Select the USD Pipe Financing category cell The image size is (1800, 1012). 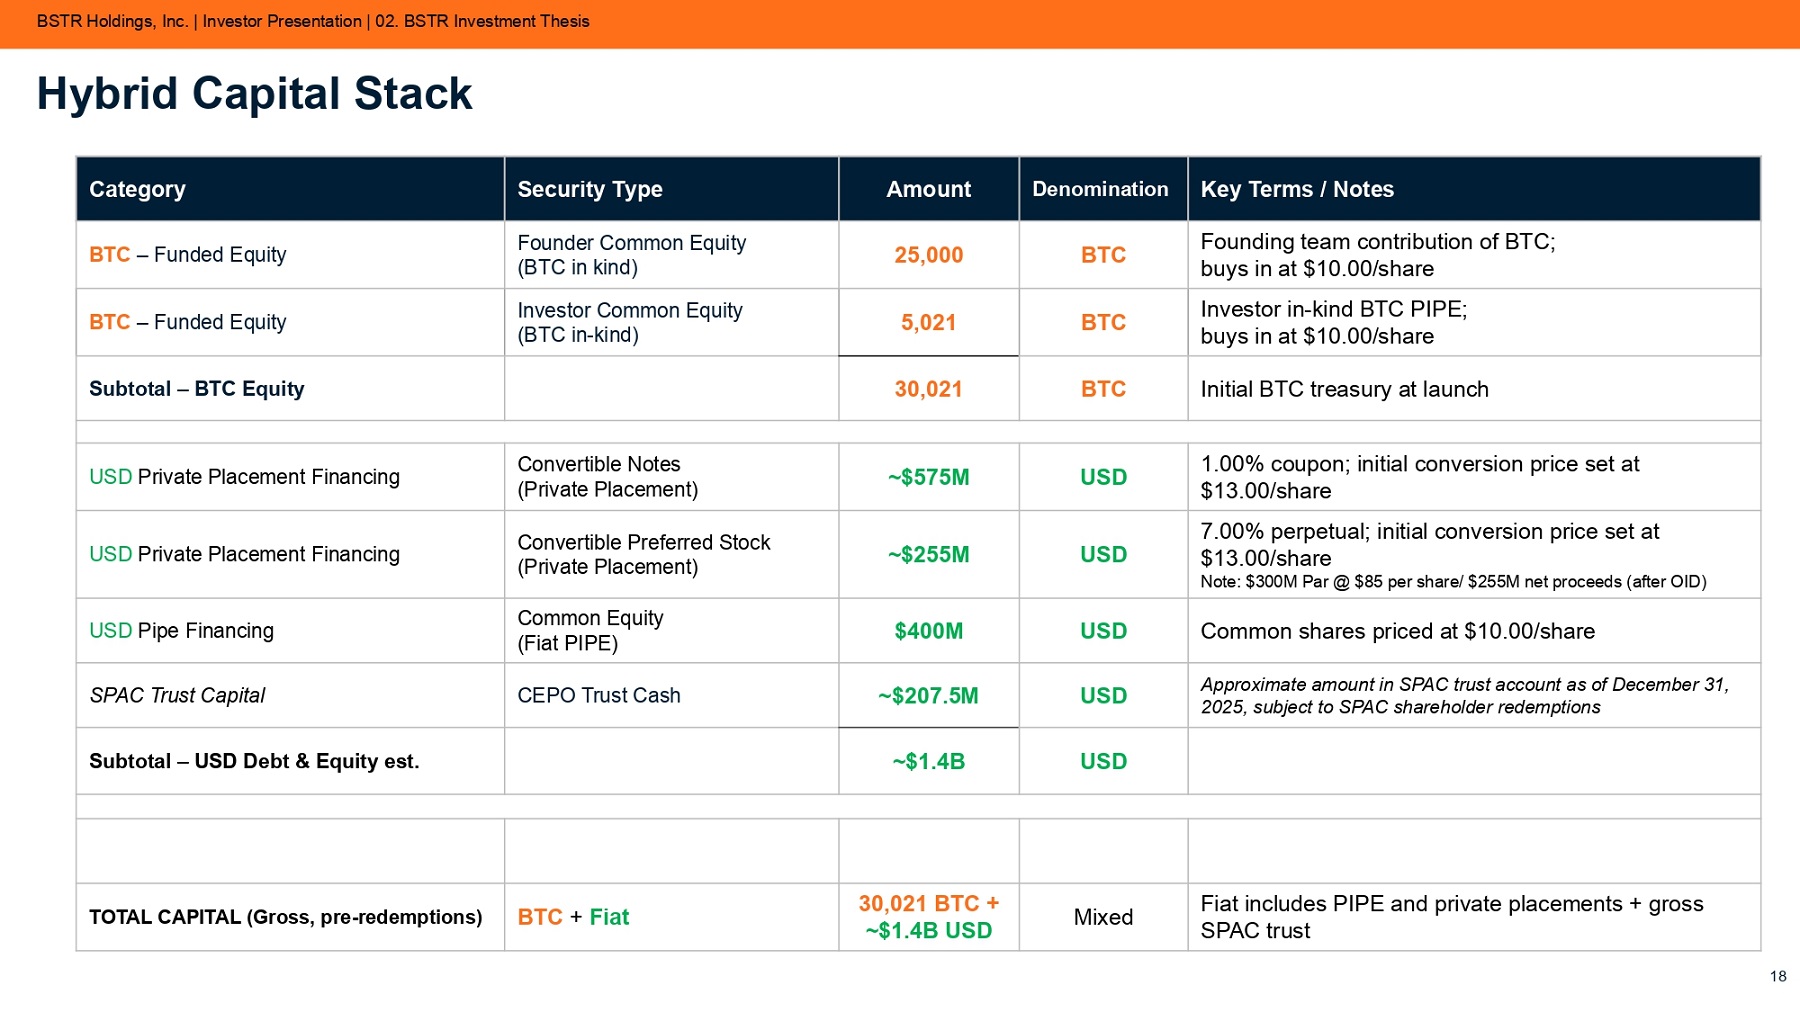point(181,631)
